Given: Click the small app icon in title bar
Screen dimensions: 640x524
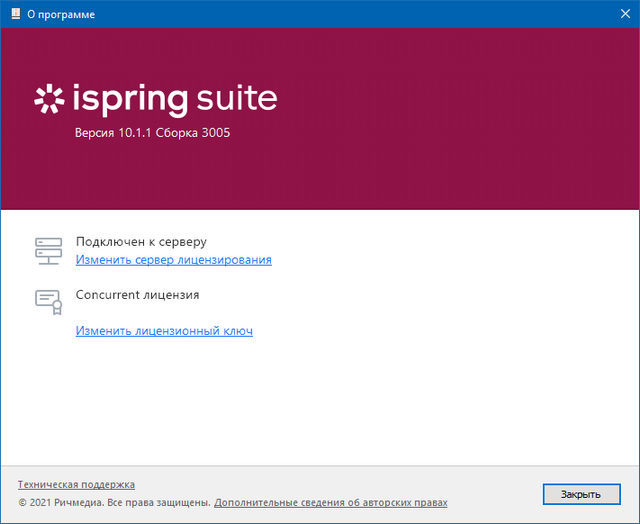Looking at the screenshot, I should coord(14,13).
